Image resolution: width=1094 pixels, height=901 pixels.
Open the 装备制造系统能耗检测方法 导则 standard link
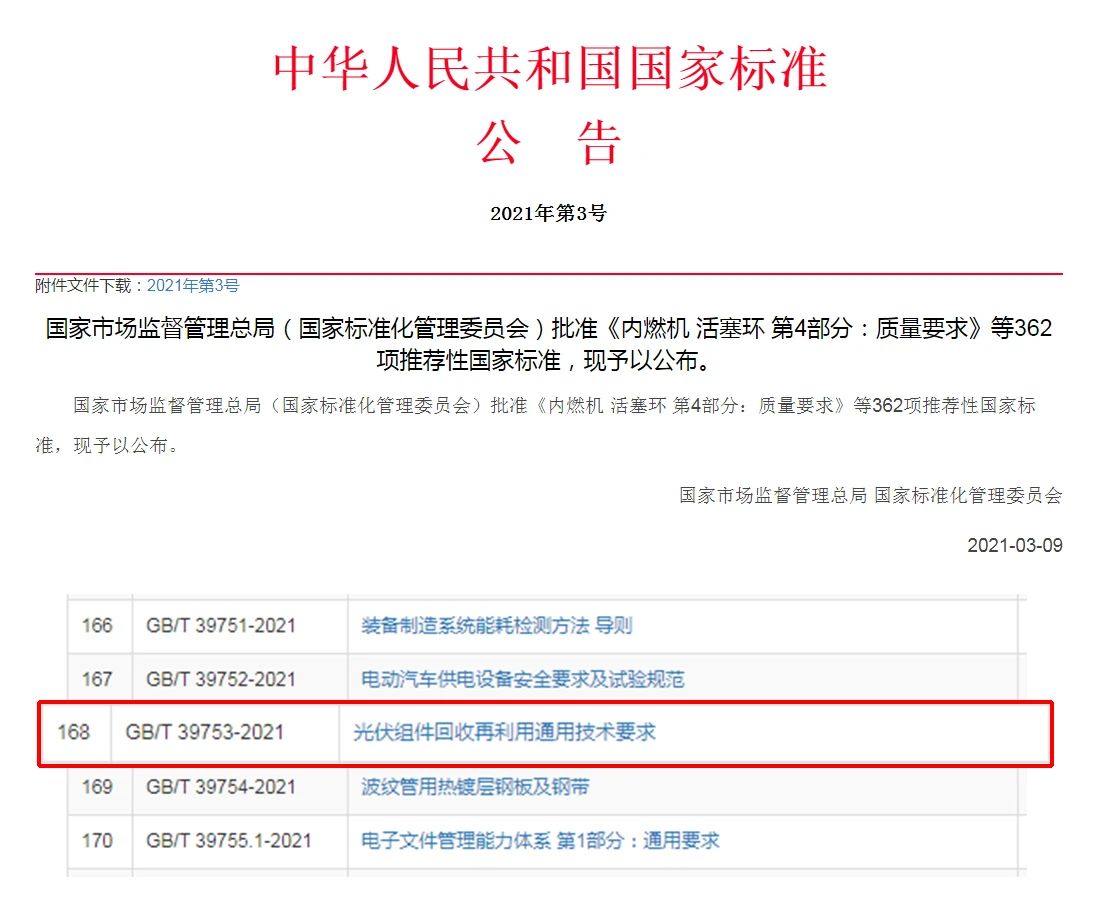[x=496, y=626]
